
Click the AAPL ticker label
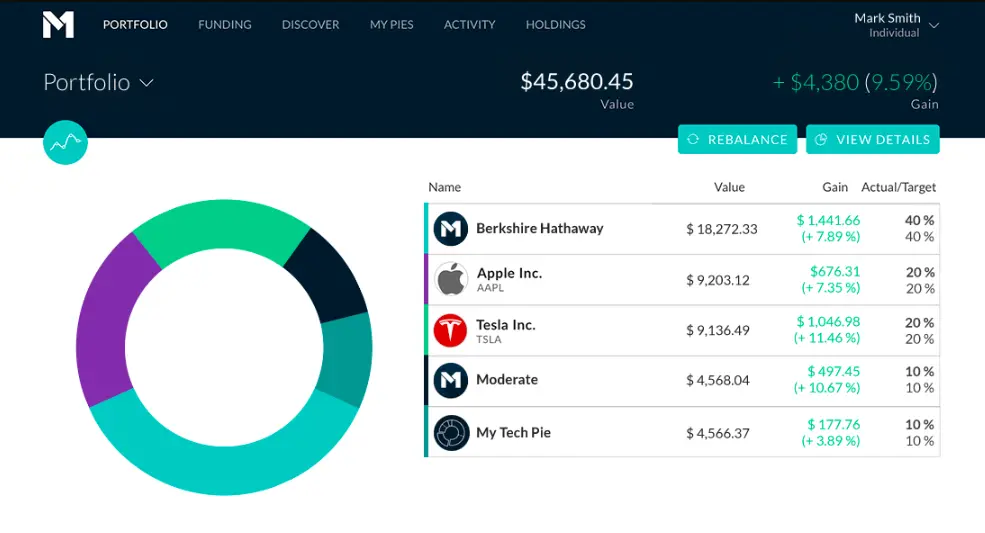coord(490,288)
